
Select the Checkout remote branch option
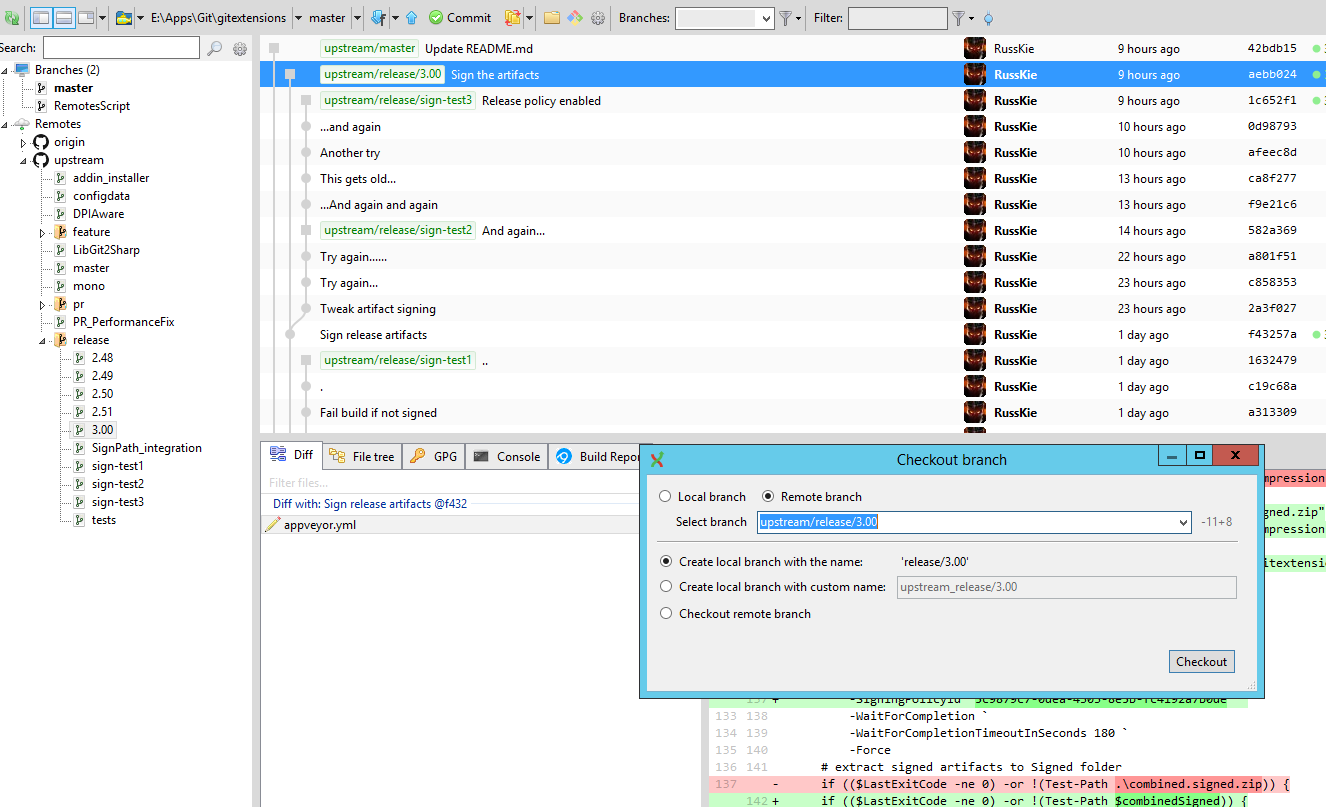[x=666, y=613]
